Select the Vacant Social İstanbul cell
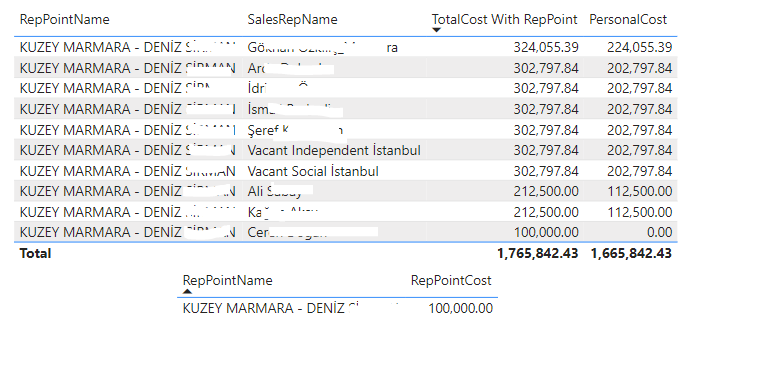The image size is (771, 375). tap(313, 171)
